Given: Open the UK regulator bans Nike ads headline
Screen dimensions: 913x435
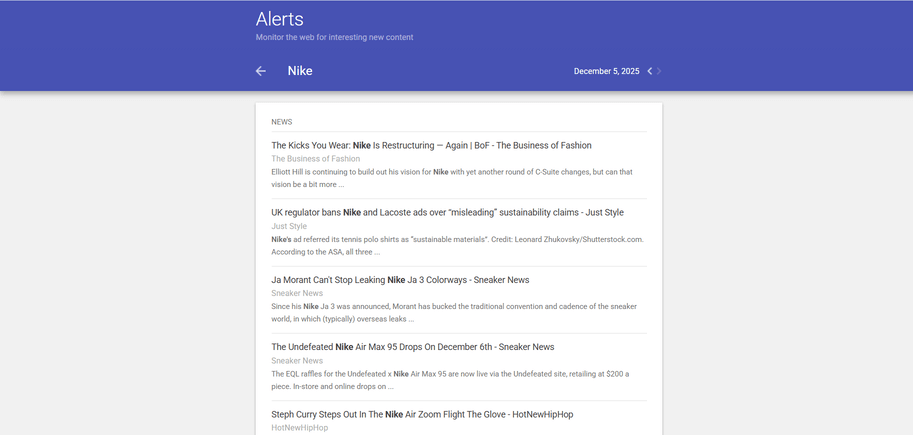Looking at the screenshot, I should point(447,212).
